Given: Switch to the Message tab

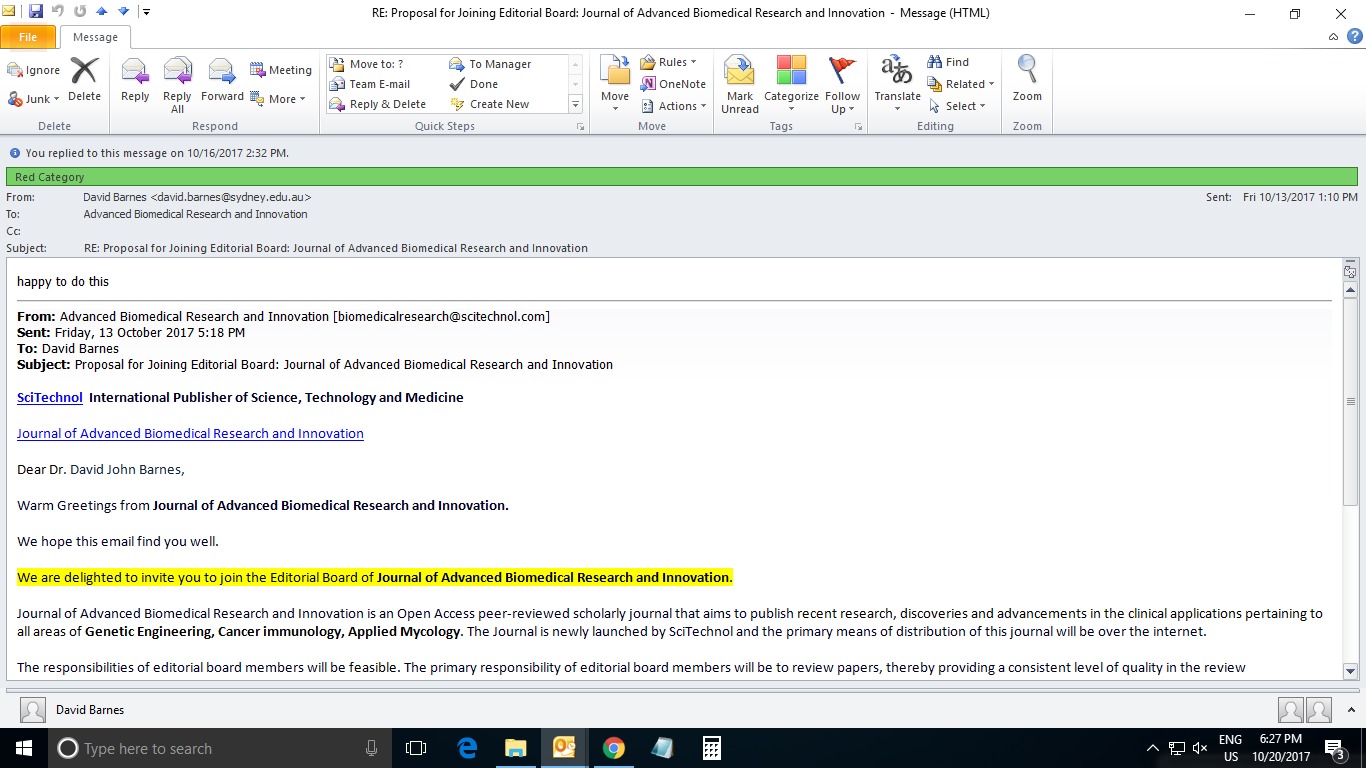Looking at the screenshot, I should [x=95, y=37].
